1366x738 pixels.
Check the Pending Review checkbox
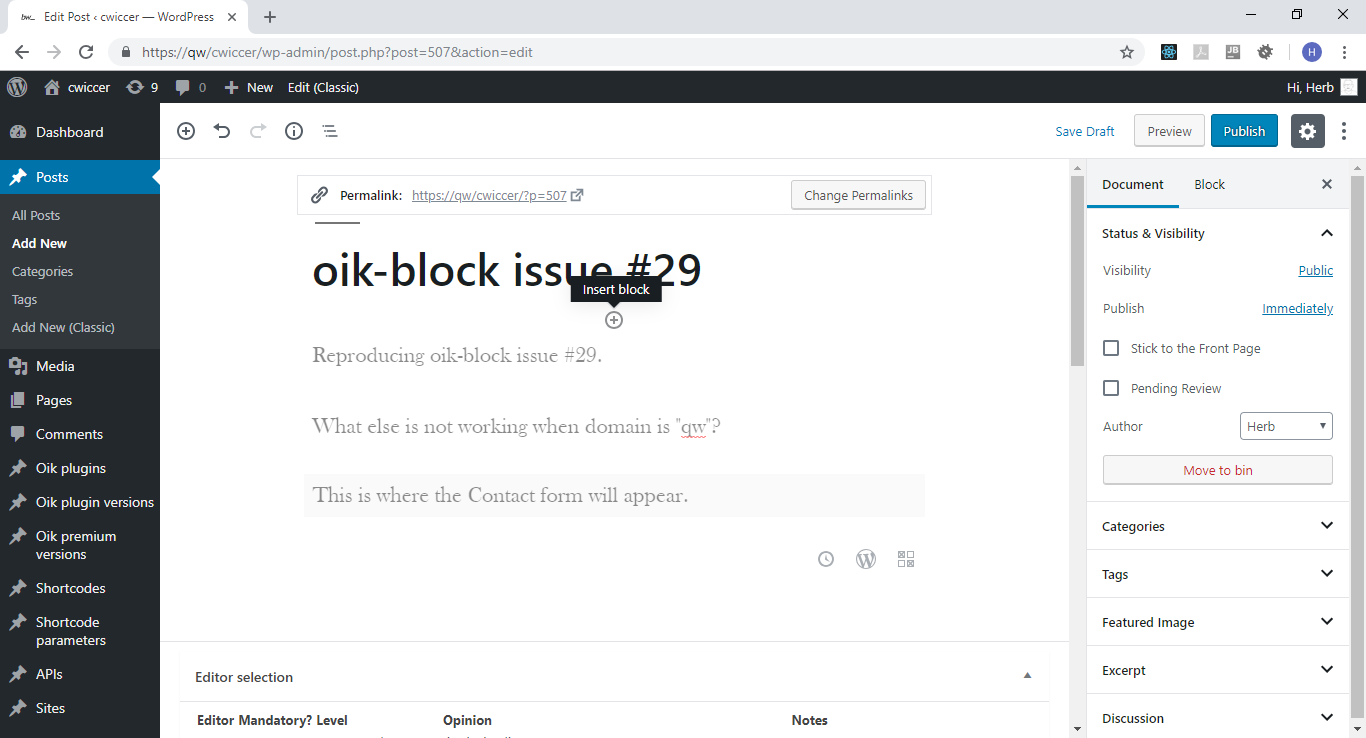(1110, 388)
